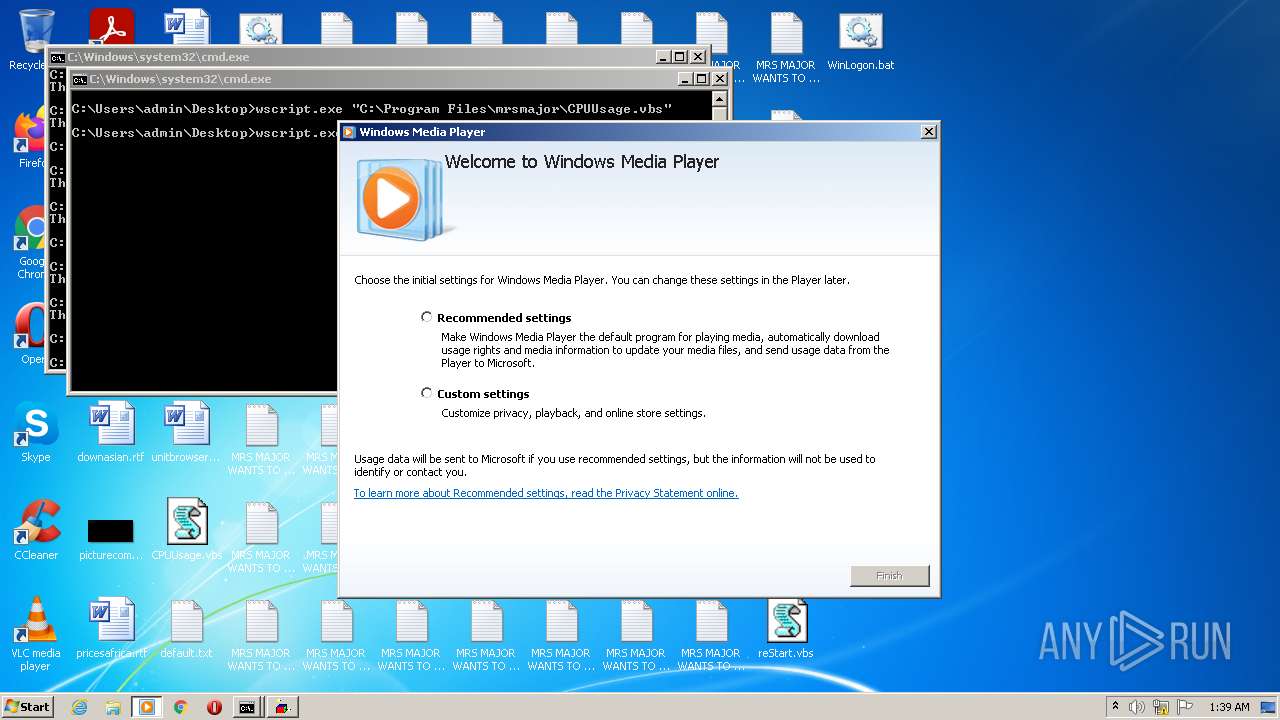
Task: Select the default.txt file icon
Action: pyautogui.click(x=186, y=629)
